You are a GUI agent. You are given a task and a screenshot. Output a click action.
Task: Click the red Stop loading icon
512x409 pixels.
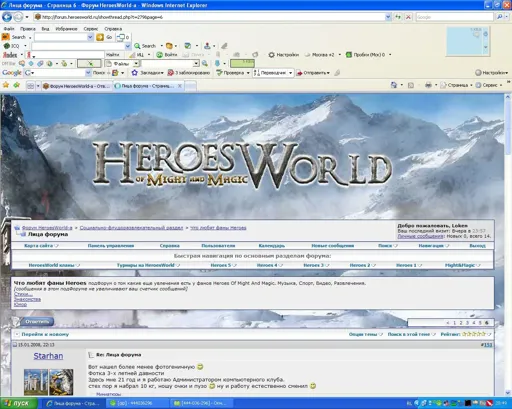pos(408,17)
